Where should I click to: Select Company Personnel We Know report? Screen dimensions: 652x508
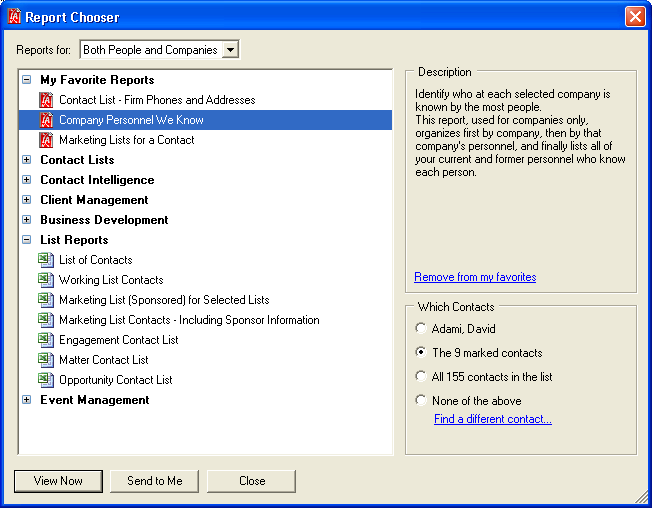coord(131,120)
